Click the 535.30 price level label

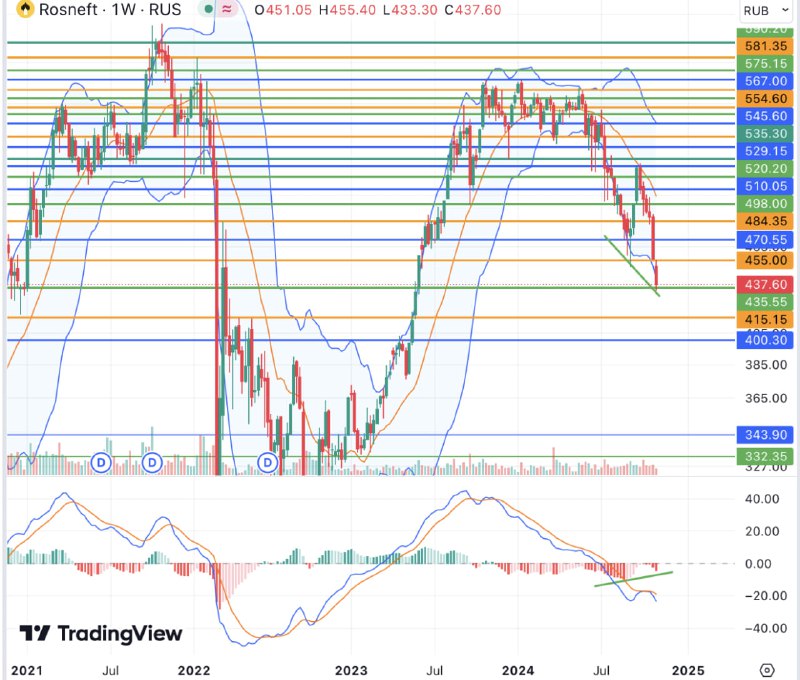pos(765,134)
